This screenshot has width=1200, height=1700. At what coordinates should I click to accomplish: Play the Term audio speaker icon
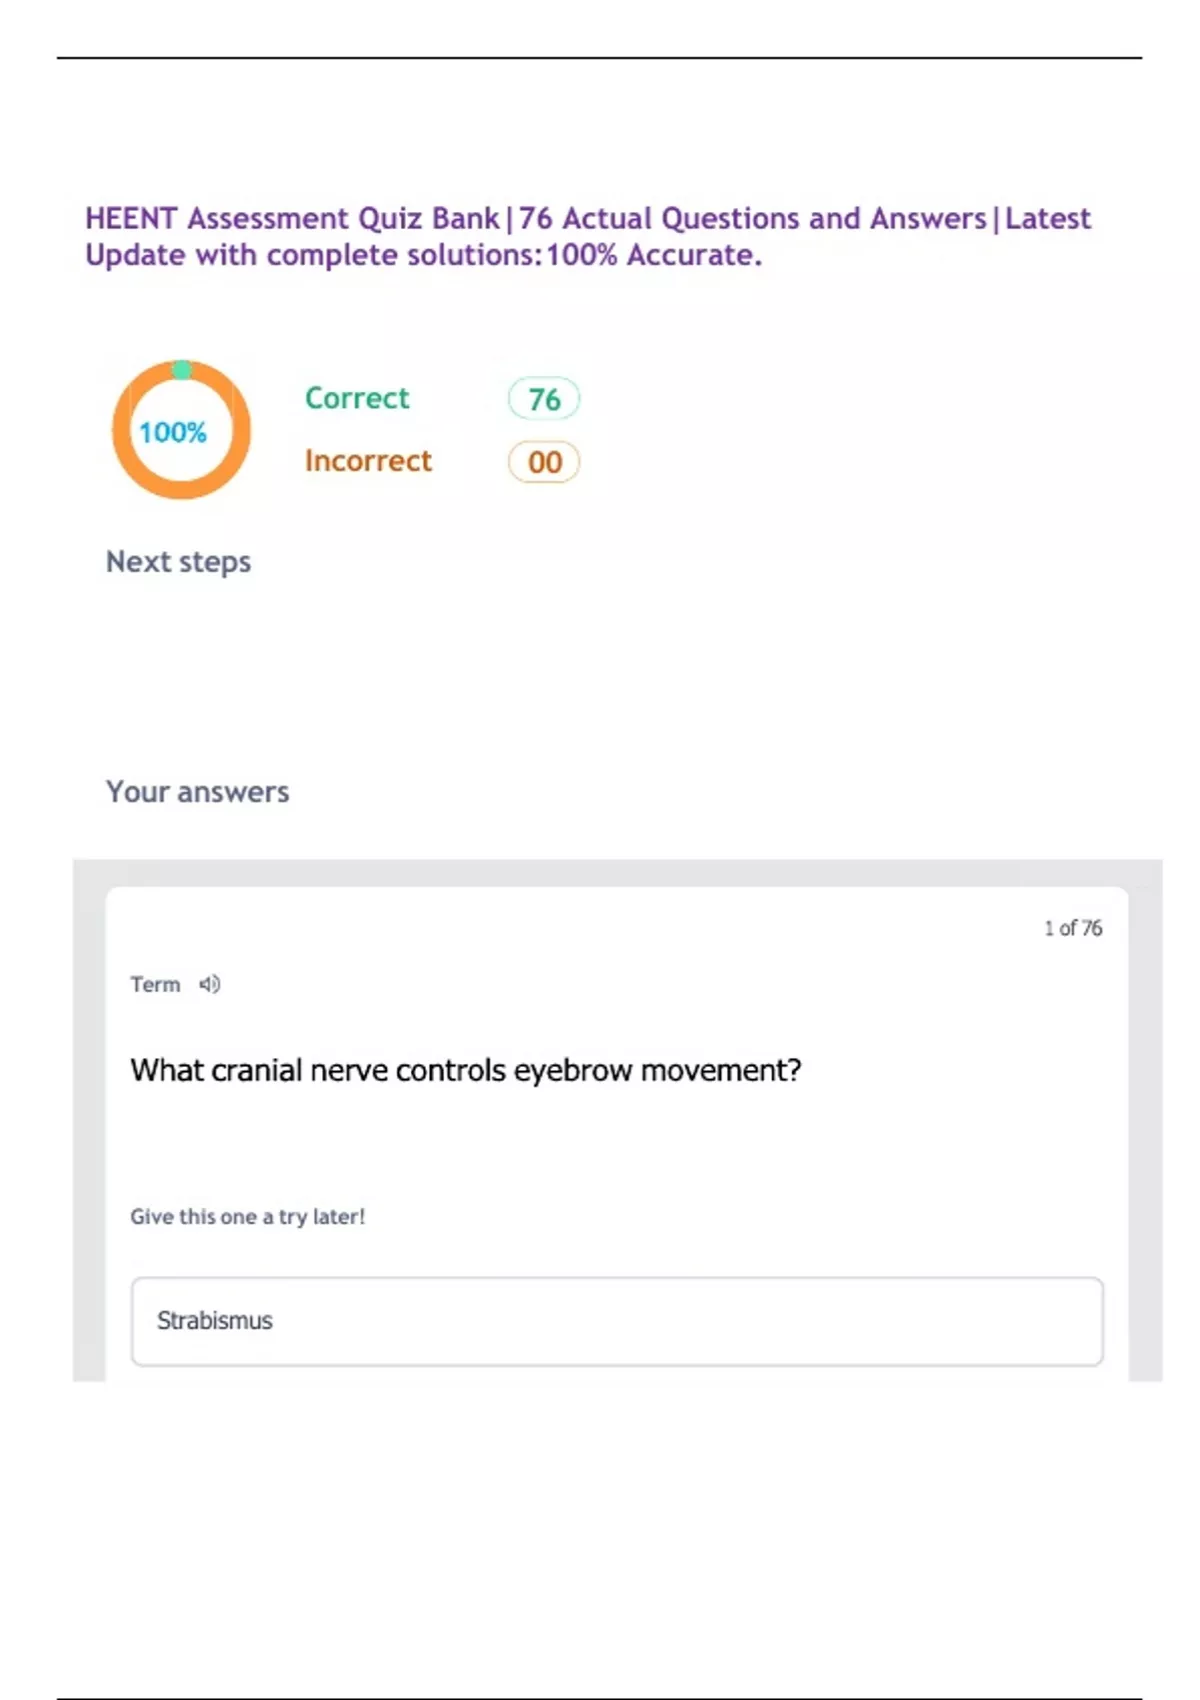209,985
